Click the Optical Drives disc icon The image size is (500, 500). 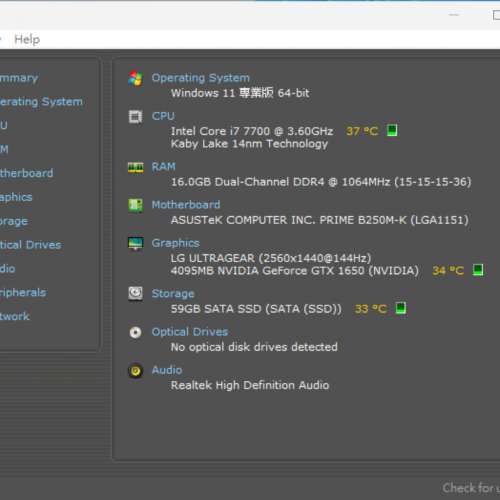click(x=135, y=332)
